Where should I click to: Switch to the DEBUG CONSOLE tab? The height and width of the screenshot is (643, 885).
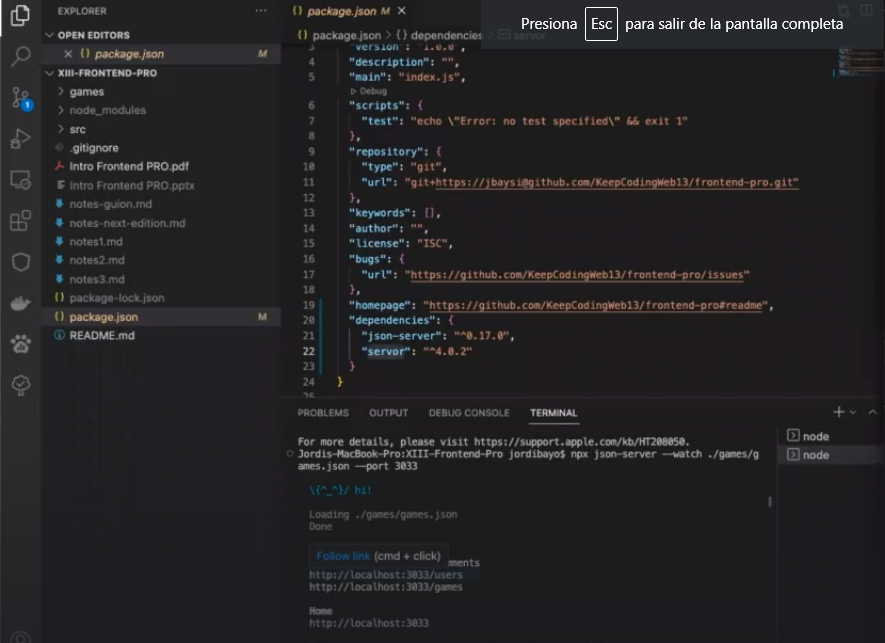point(469,413)
